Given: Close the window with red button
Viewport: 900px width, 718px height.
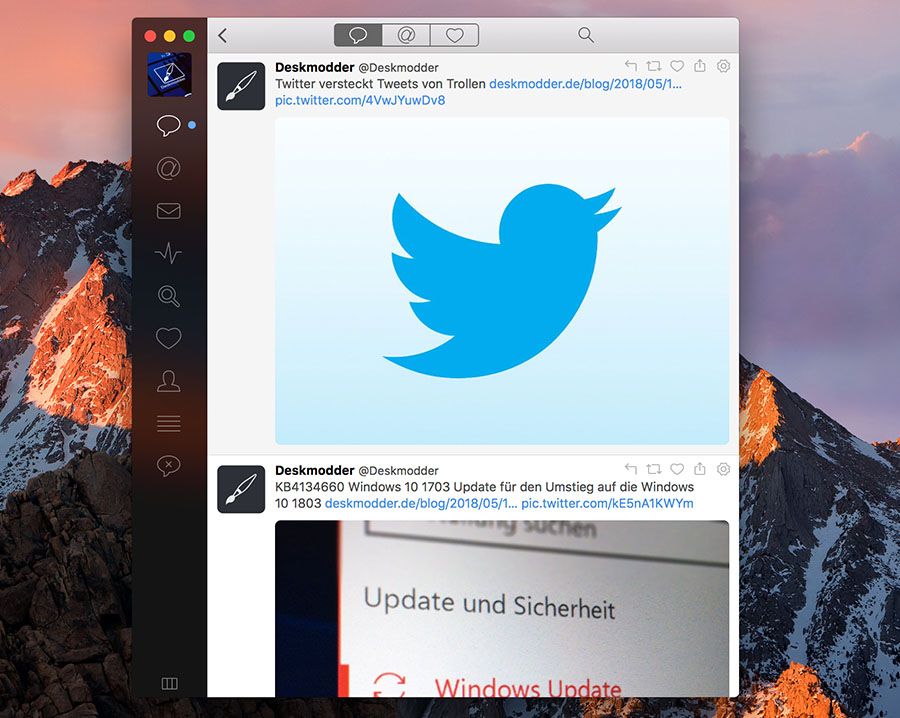Looking at the screenshot, I should pyautogui.click(x=150, y=36).
